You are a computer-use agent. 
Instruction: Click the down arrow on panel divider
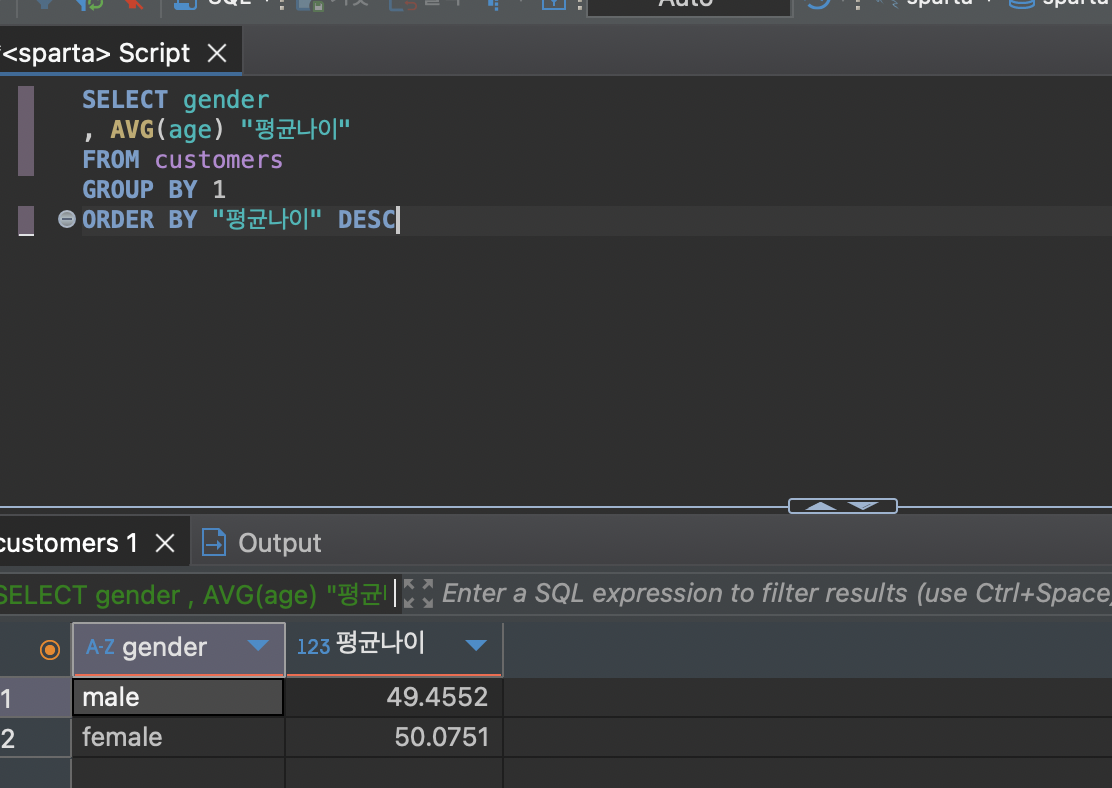[864, 506]
